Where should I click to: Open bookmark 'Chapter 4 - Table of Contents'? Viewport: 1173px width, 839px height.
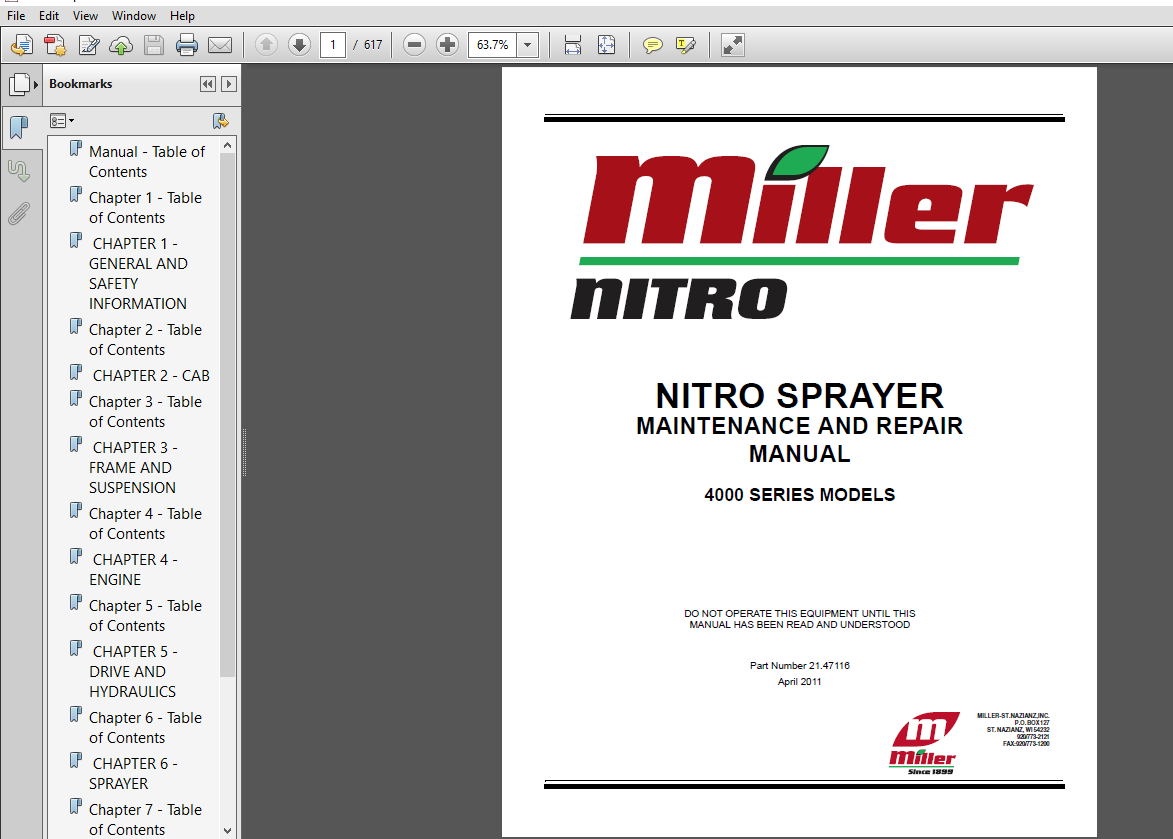point(145,523)
